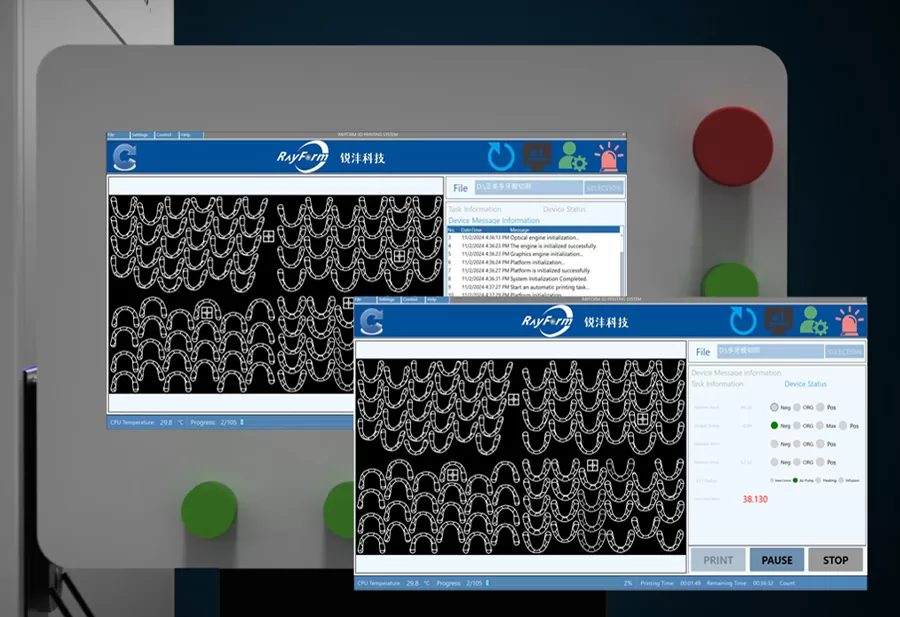Click the circular arrow icon top-left of banner
Viewport: 900px width, 617px height.
point(372,321)
